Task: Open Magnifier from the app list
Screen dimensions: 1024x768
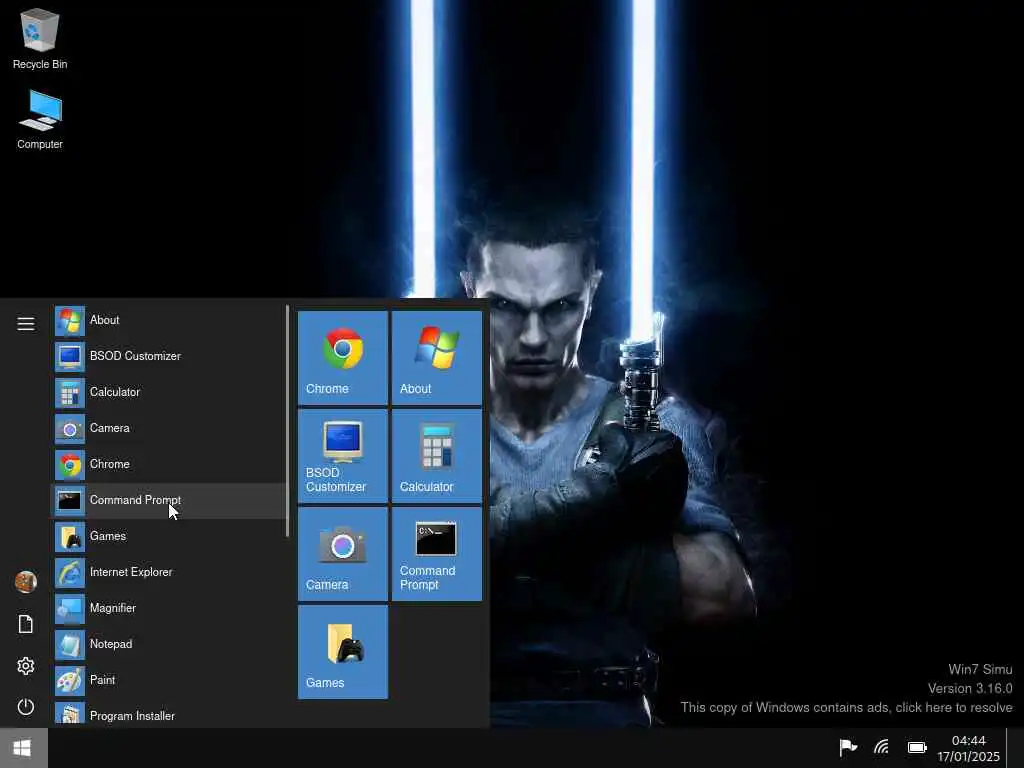Action: tap(168, 609)
